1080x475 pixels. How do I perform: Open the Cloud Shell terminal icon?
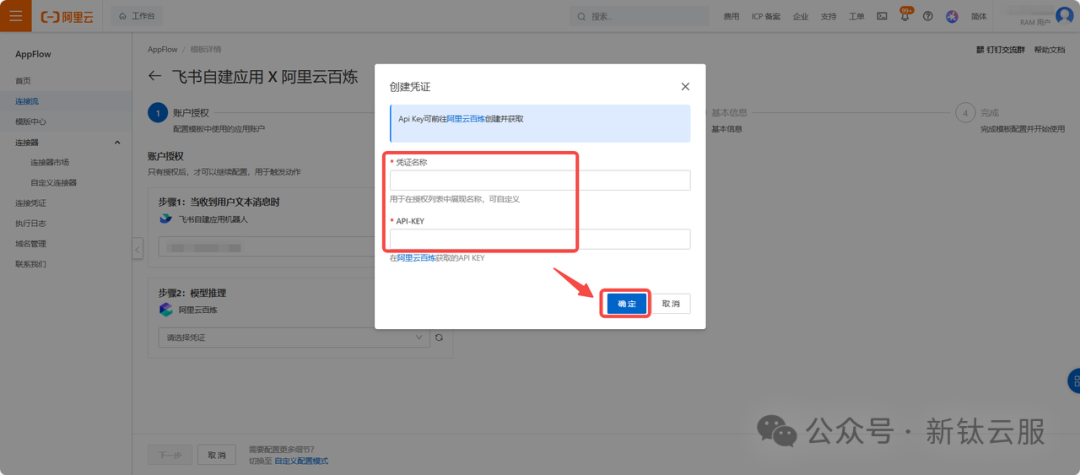click(882, 17)
